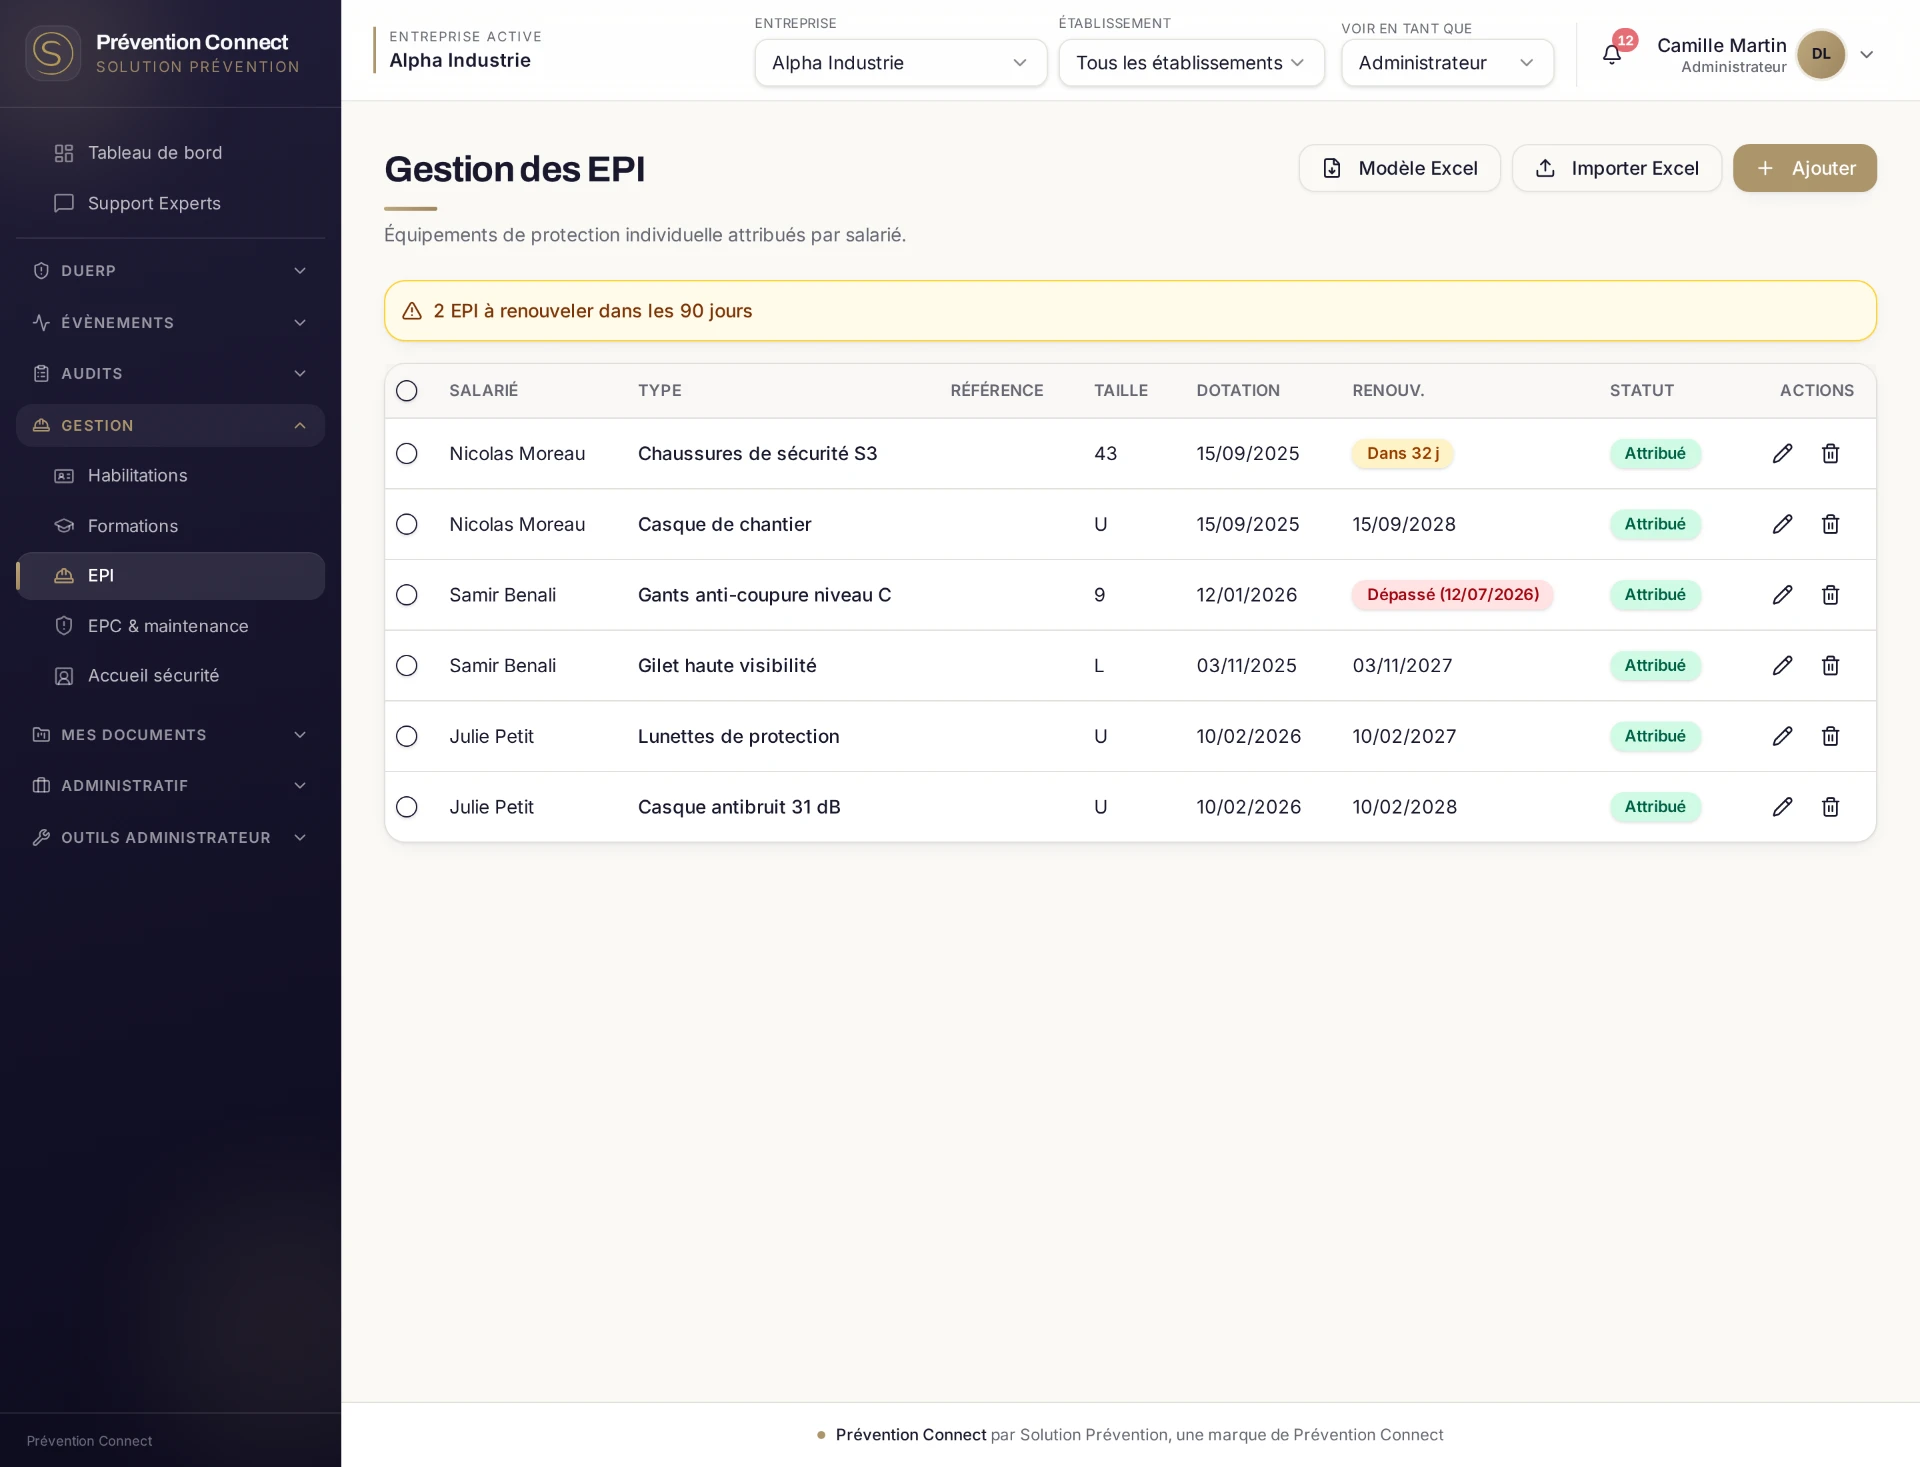1920x1467 pixels.
Task: Edit the Lunettes de protection row
Action: click(1782, 736)
